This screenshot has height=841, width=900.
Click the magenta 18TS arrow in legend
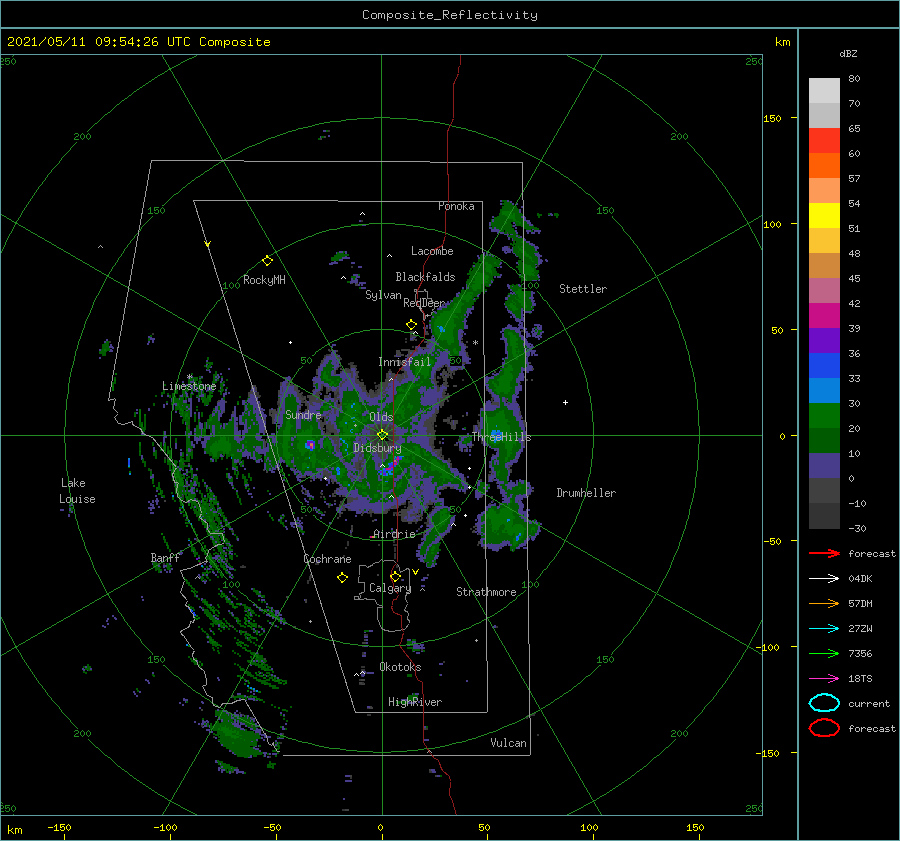(x=824, y=679)
